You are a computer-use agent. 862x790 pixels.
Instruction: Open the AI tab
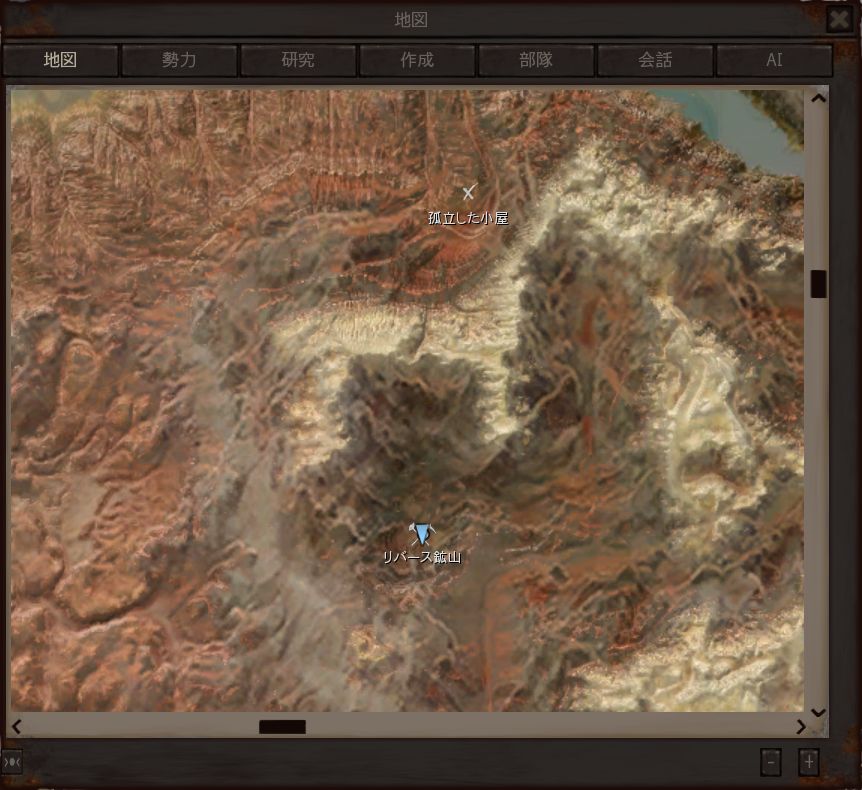click(x=774, y=60)
